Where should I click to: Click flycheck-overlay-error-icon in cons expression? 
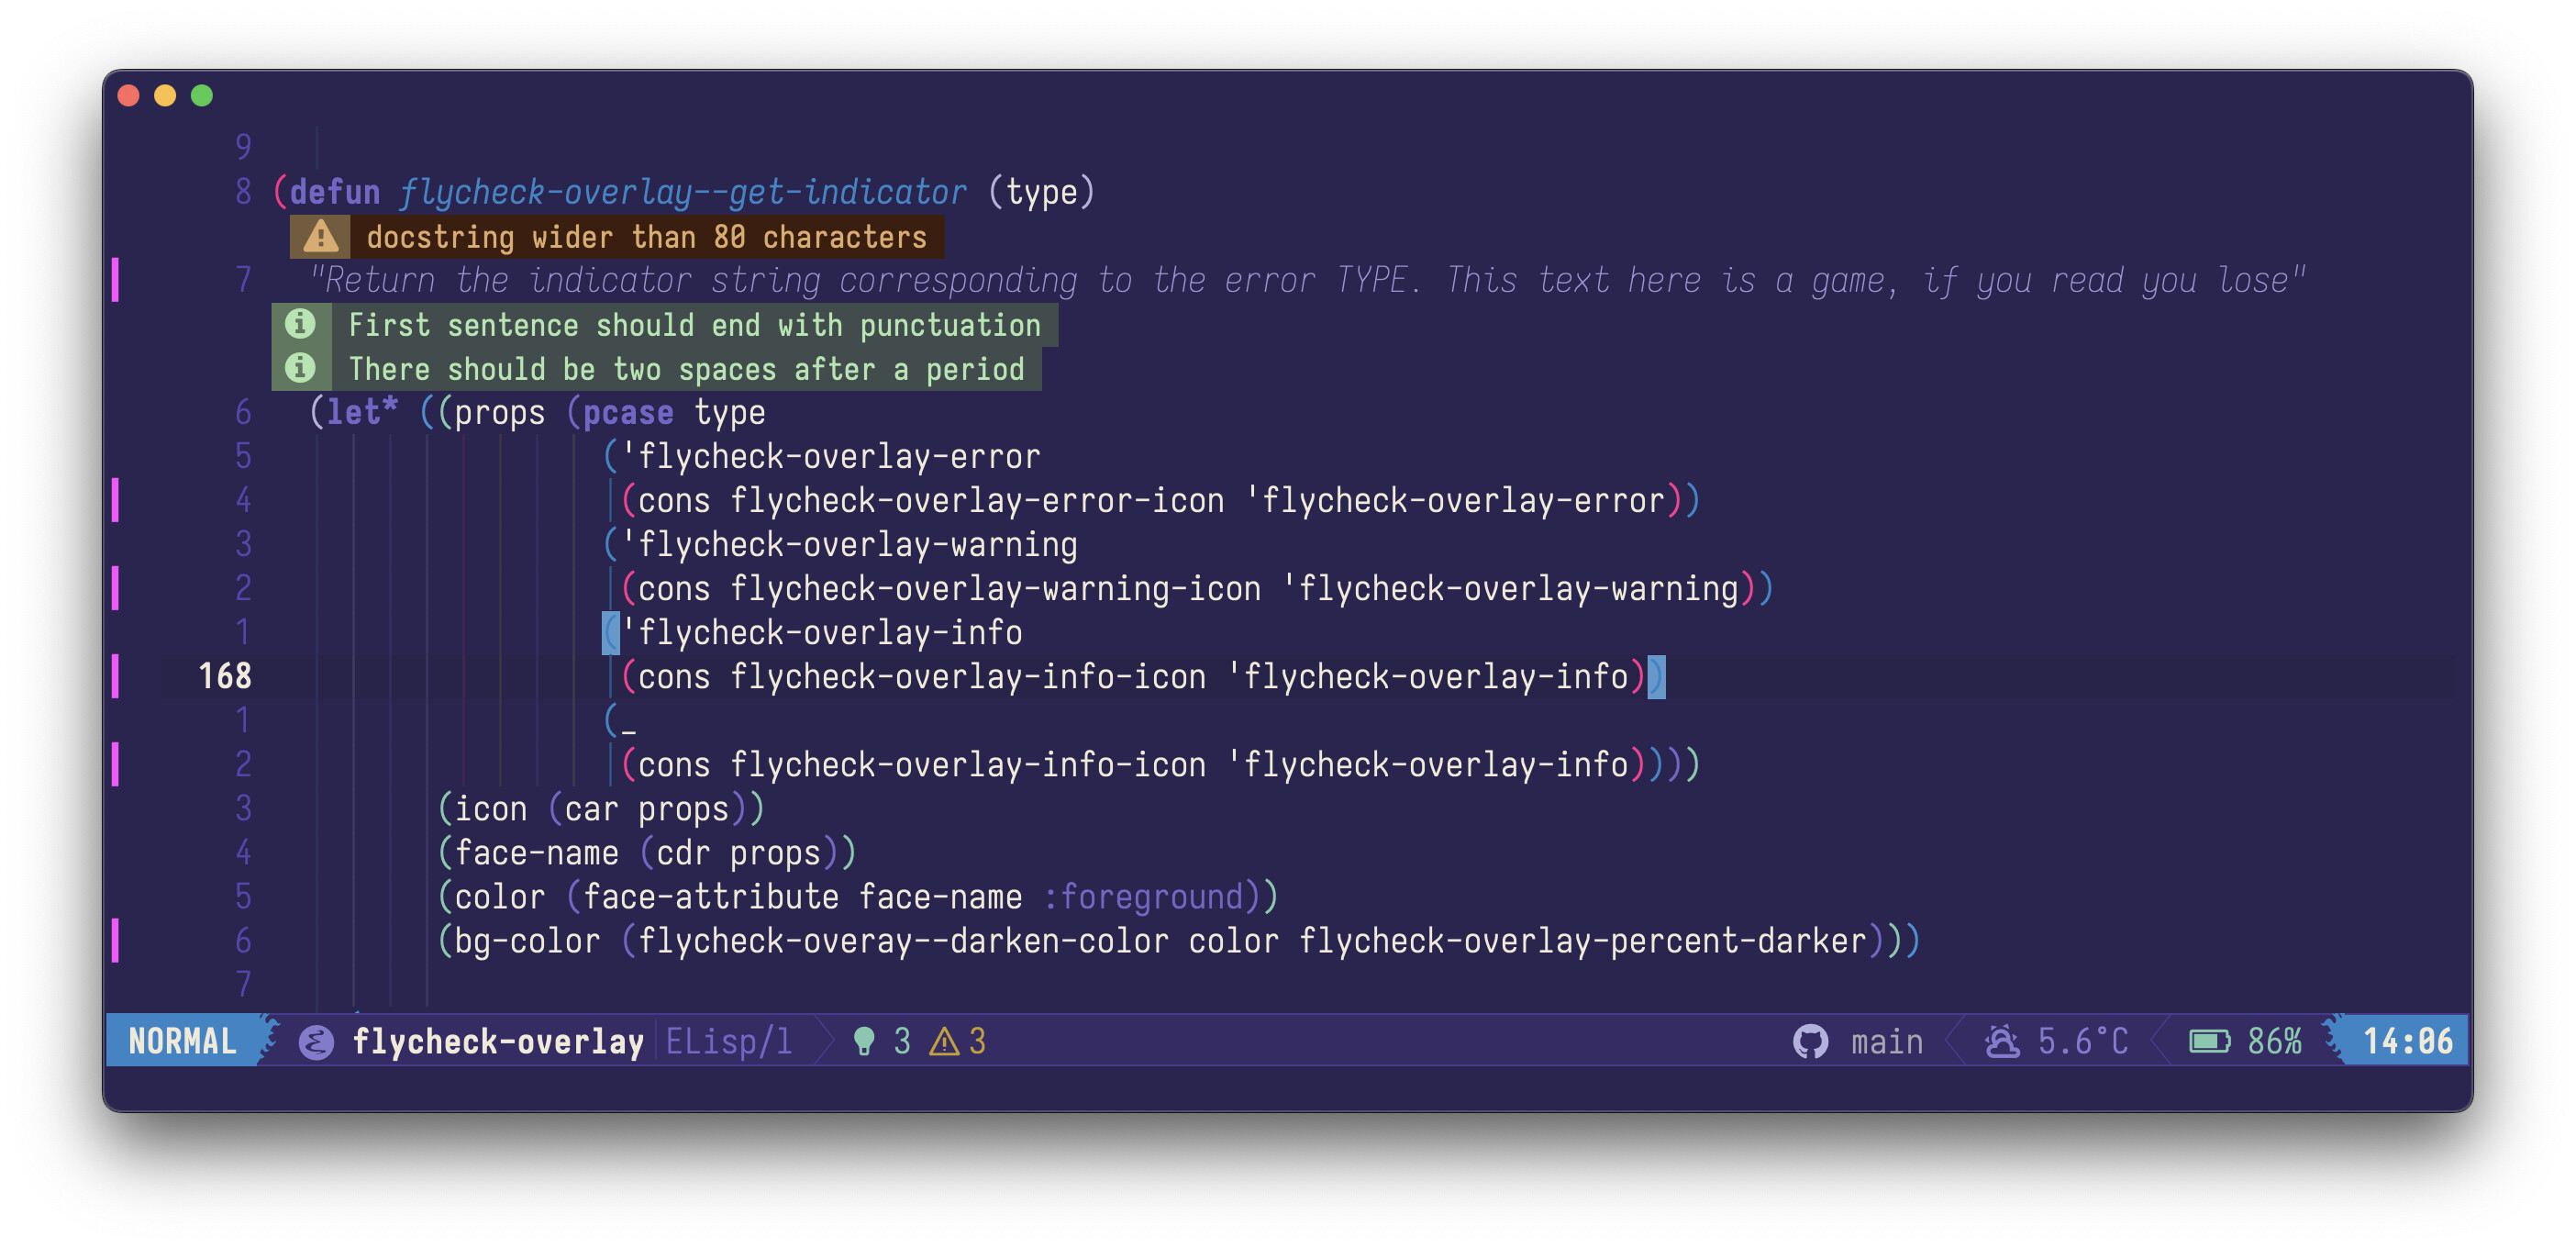977,500
